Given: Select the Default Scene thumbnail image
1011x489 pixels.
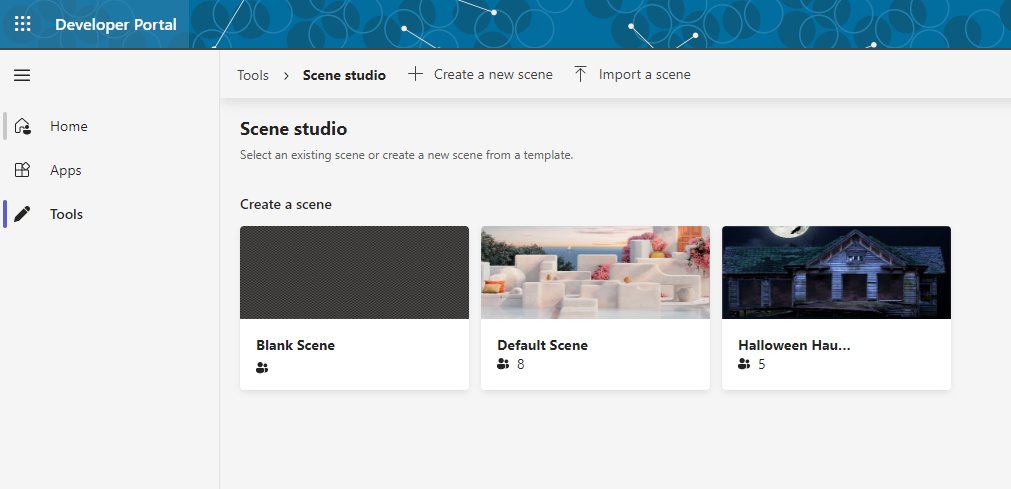Looking at the screenshot, I should [595, 272].
